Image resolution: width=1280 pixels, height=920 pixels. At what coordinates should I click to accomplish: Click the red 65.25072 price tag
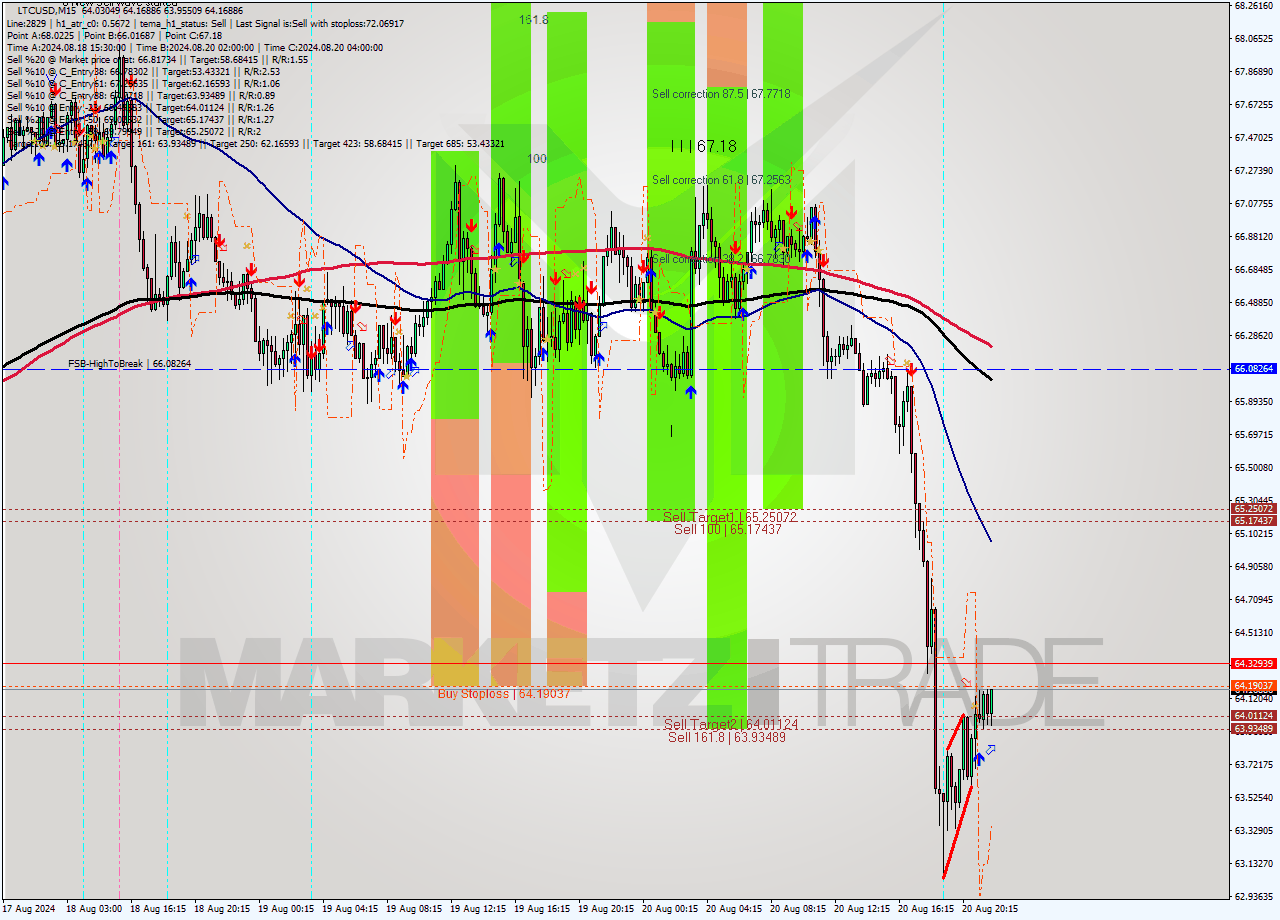pyautogui.click(x=1254, y=509)
